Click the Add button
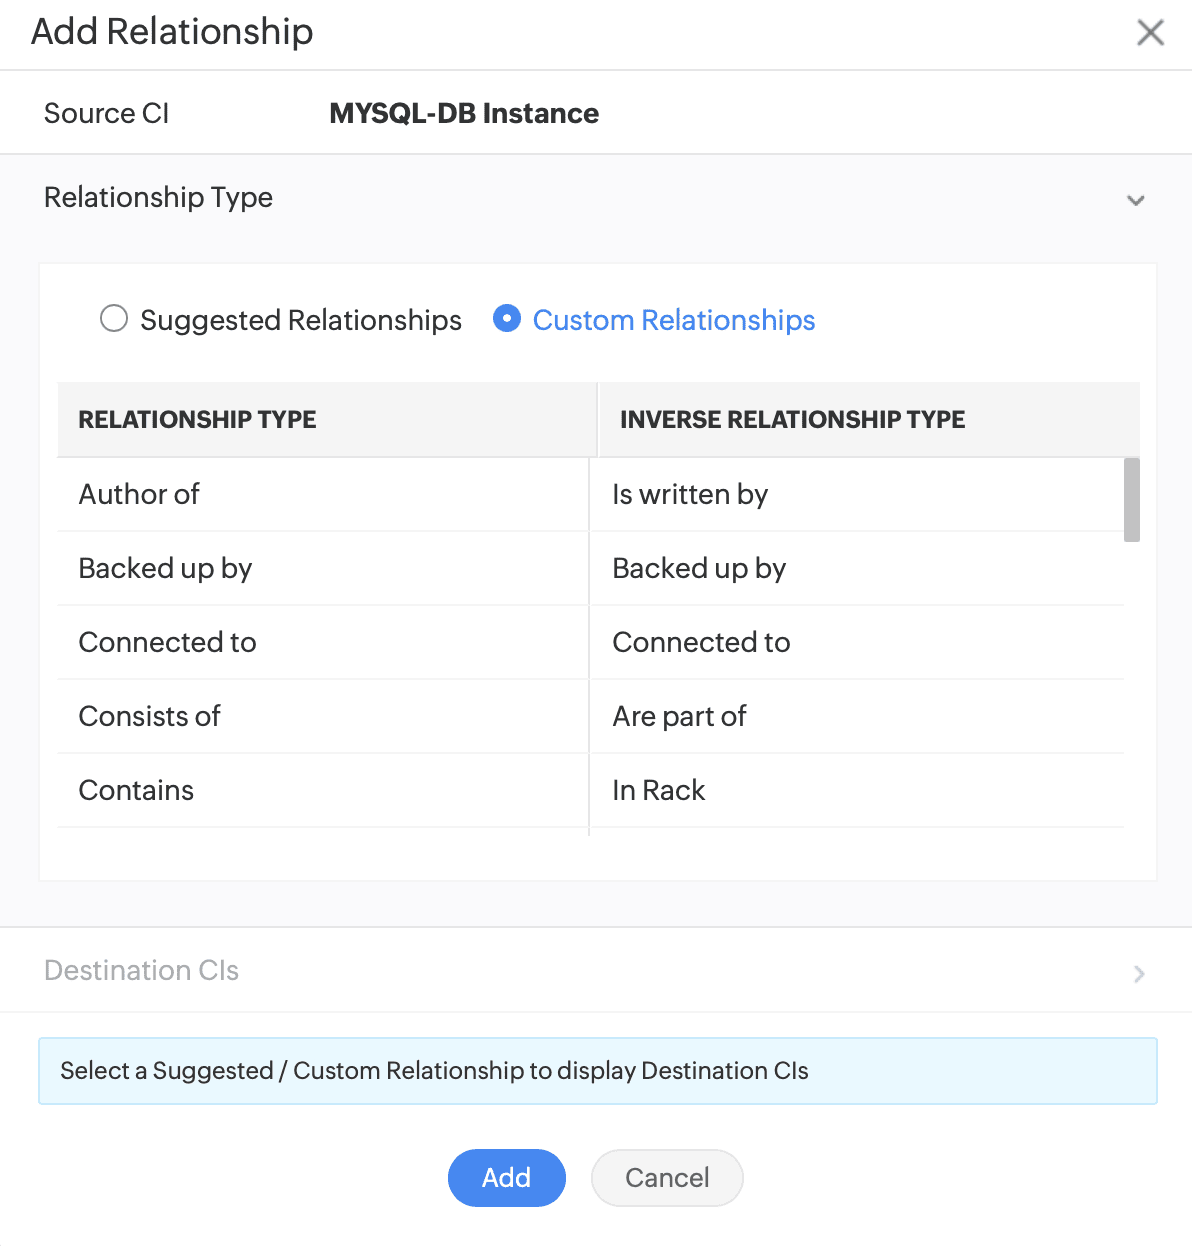1192x1246 pixels. [506, 1177]
